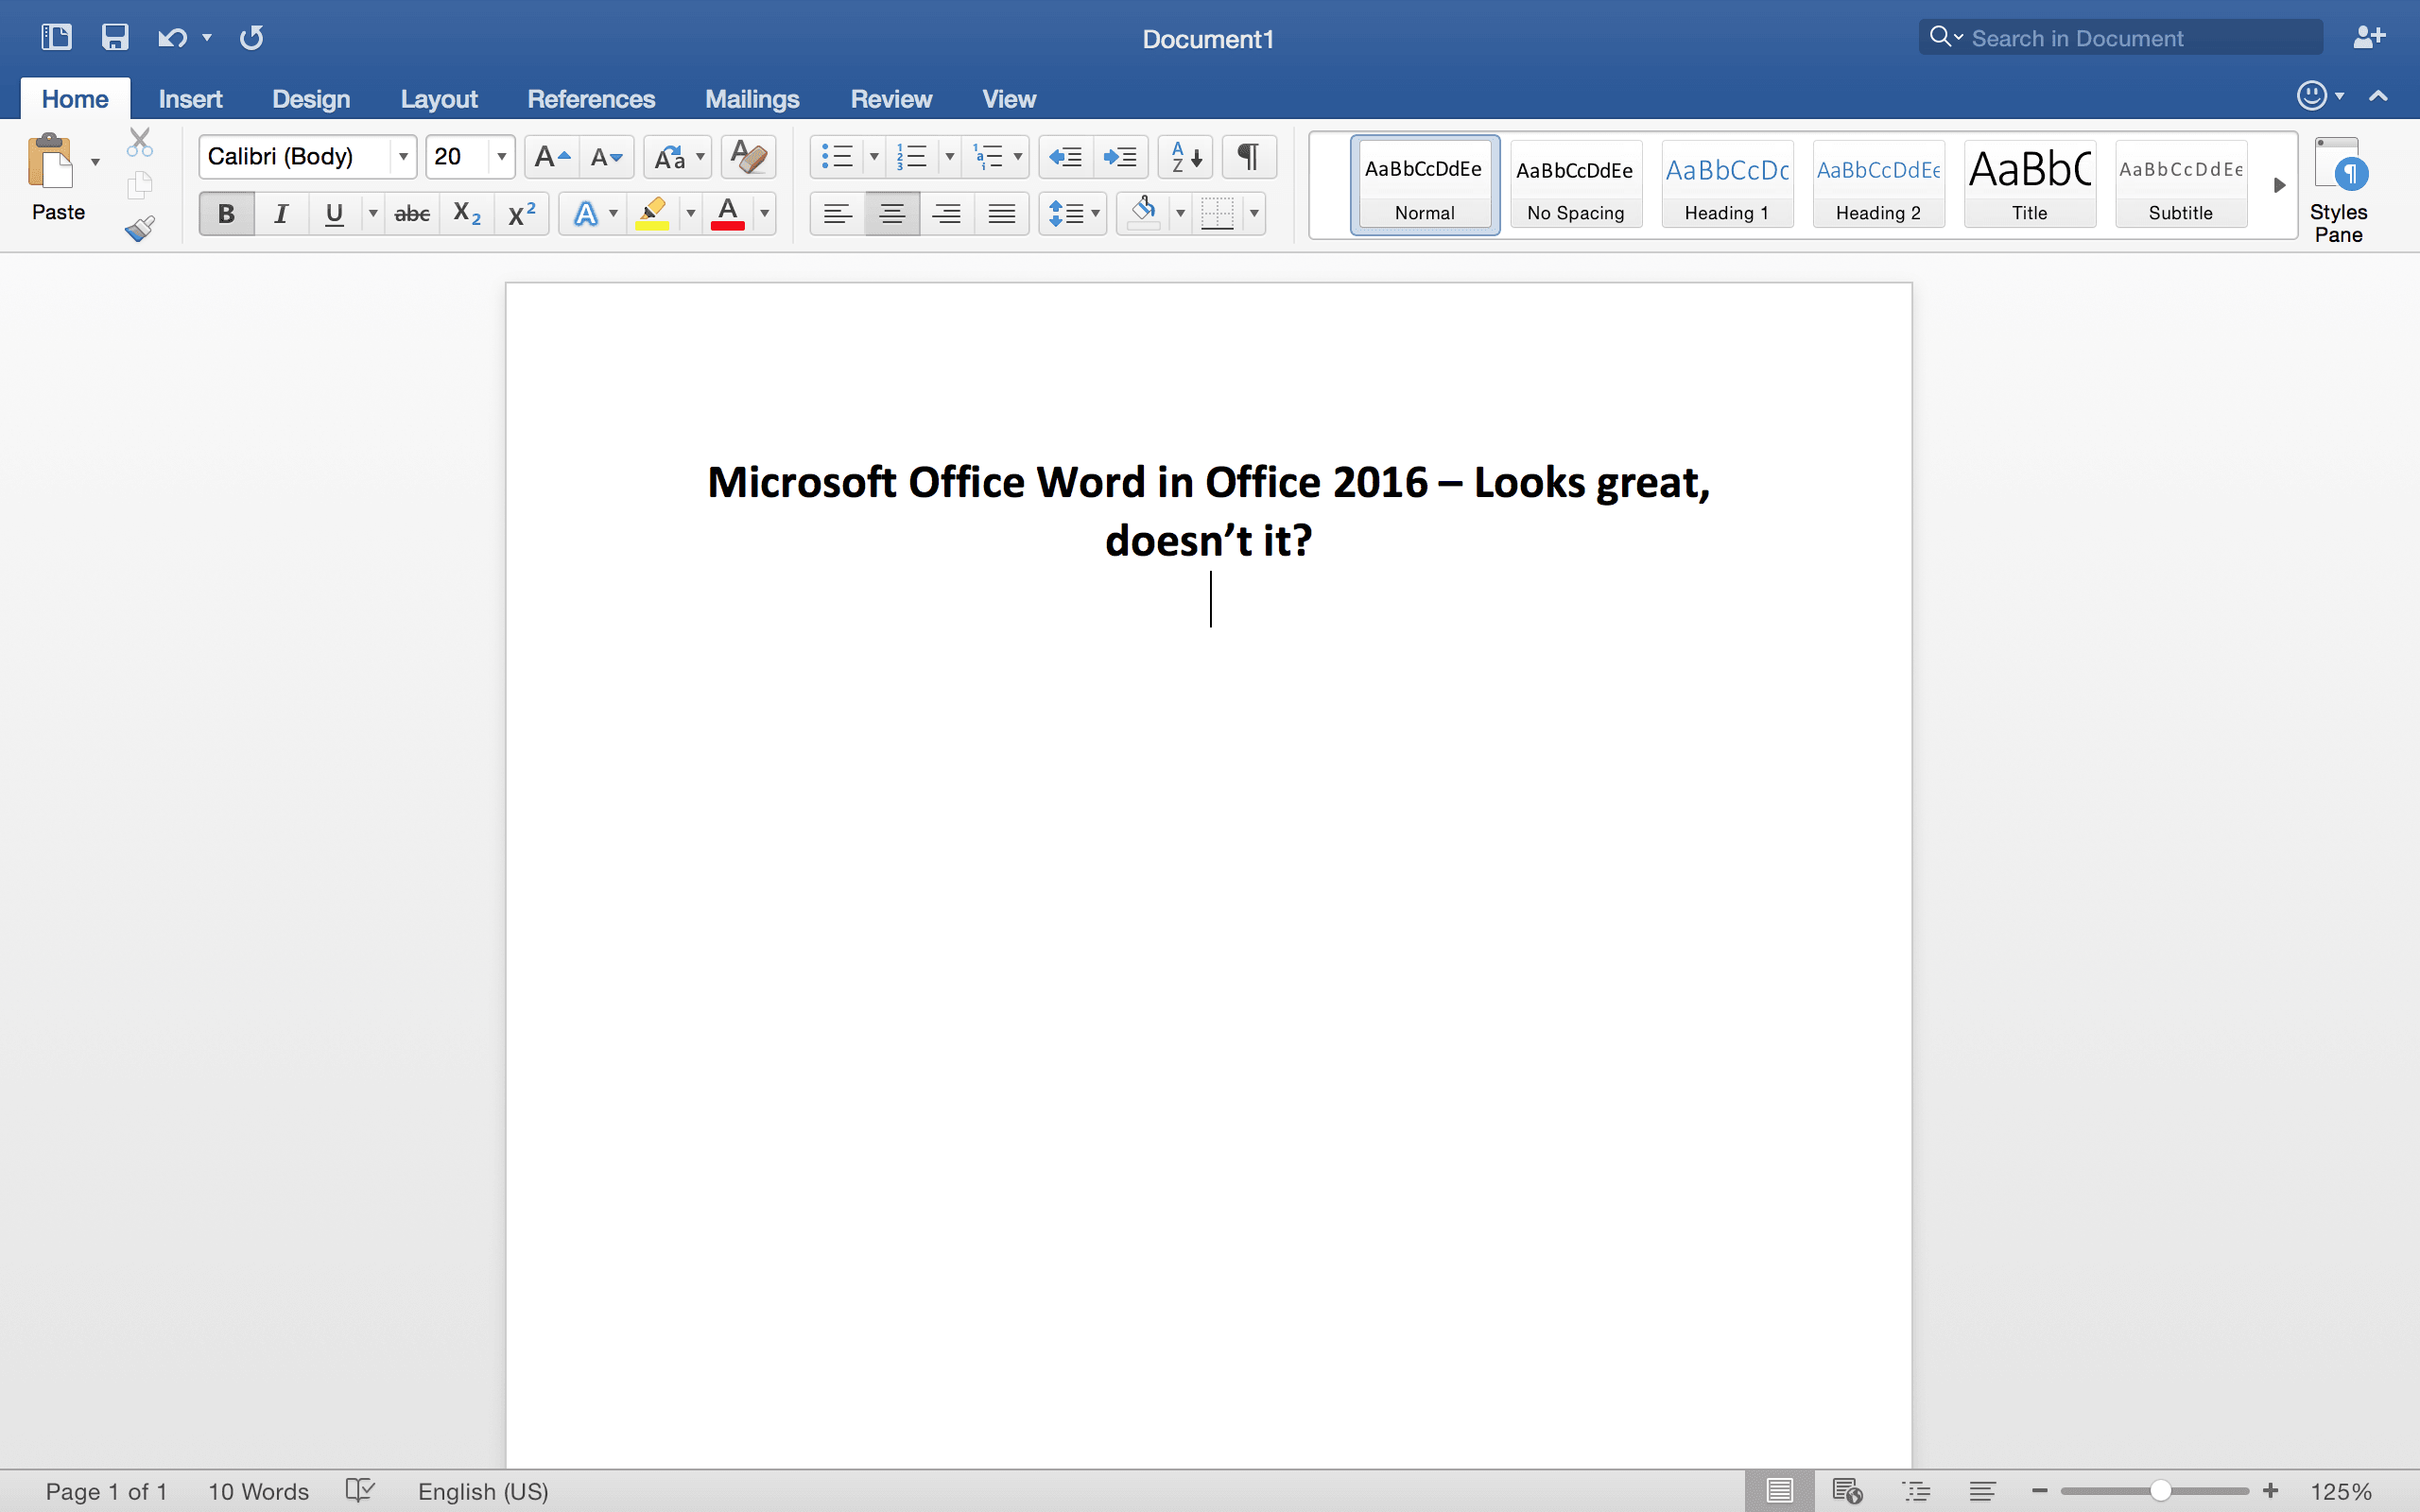The width and height of the screenshot is (2420, 1512).
Task: Open the References tab
Action: point(591,99)
